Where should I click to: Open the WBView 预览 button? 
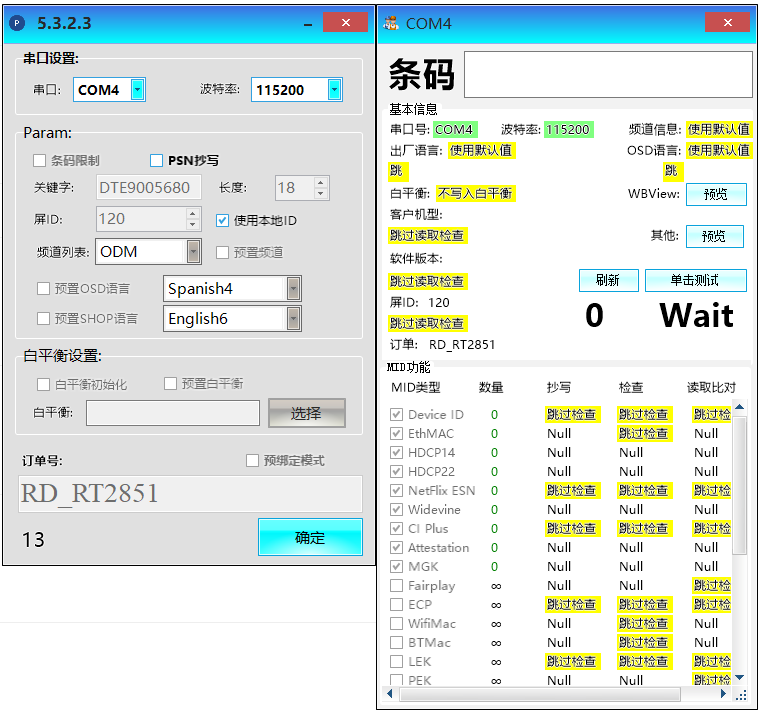pyautogui.click(x=715, y=194)
